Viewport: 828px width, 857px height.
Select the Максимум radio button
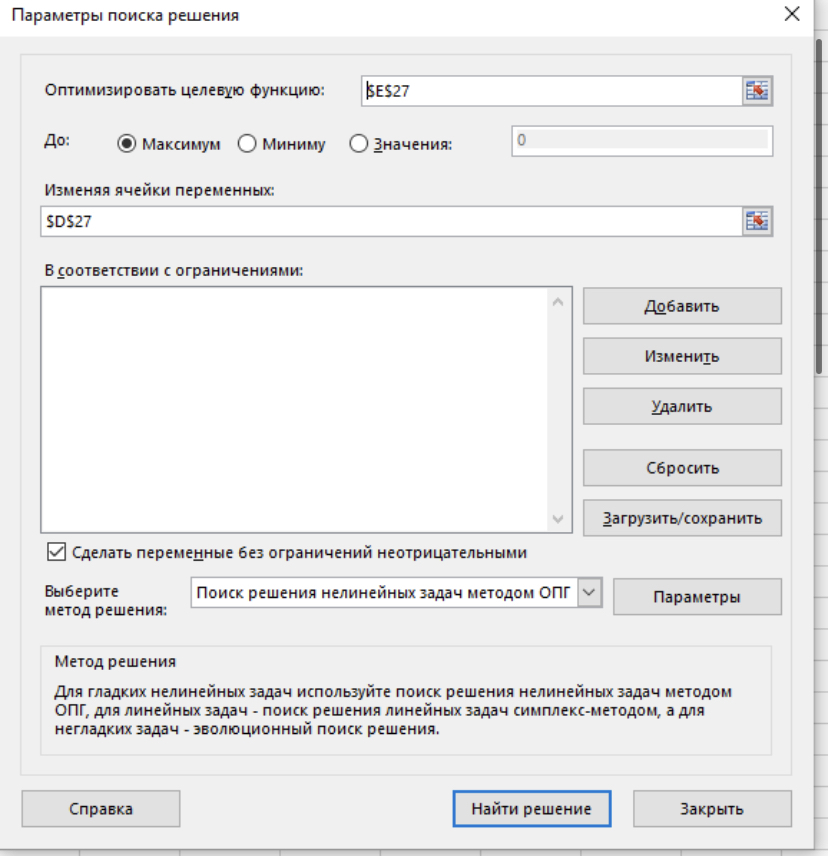(x=126, y=144)
